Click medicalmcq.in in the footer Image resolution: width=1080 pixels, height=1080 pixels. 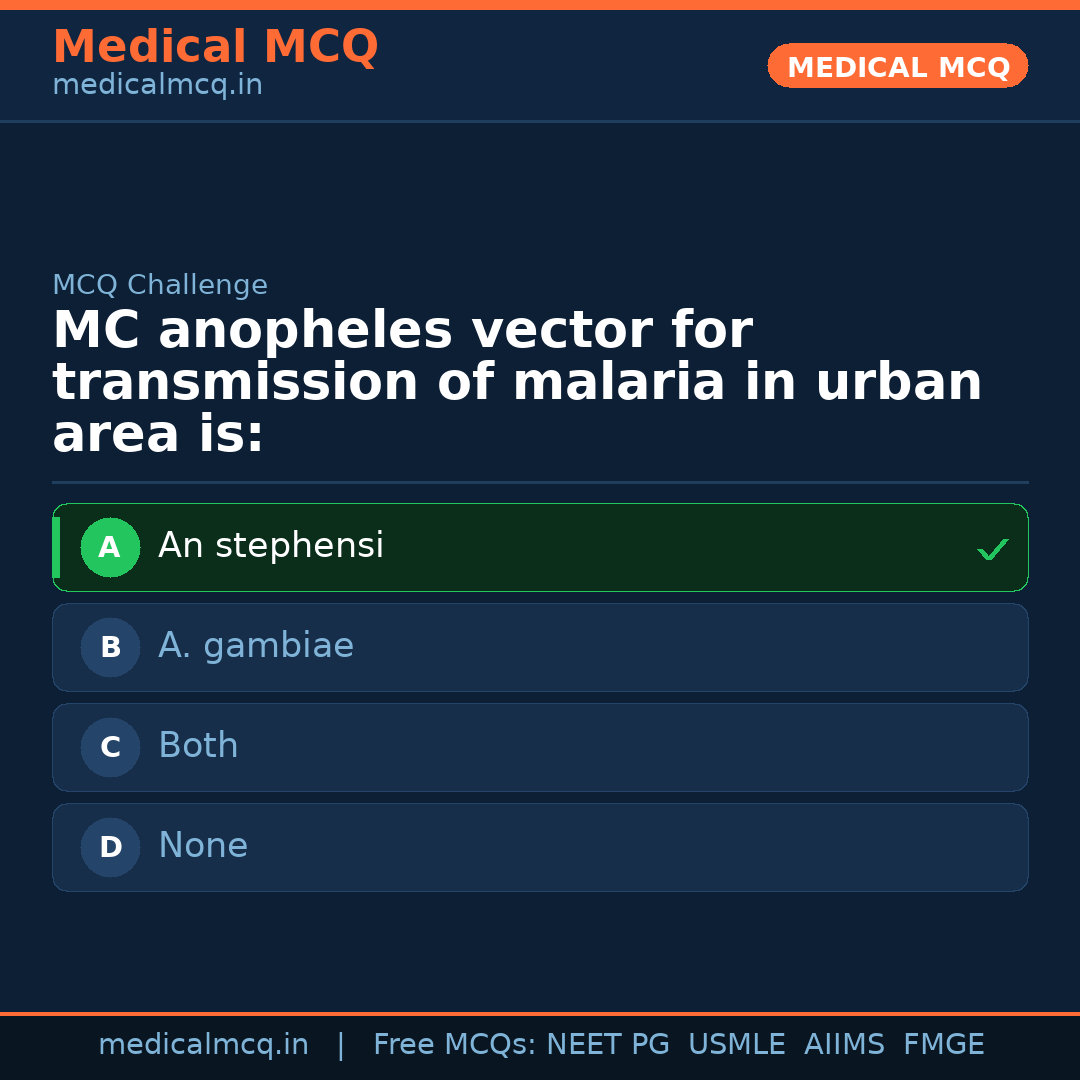[x=204, y=1043]
